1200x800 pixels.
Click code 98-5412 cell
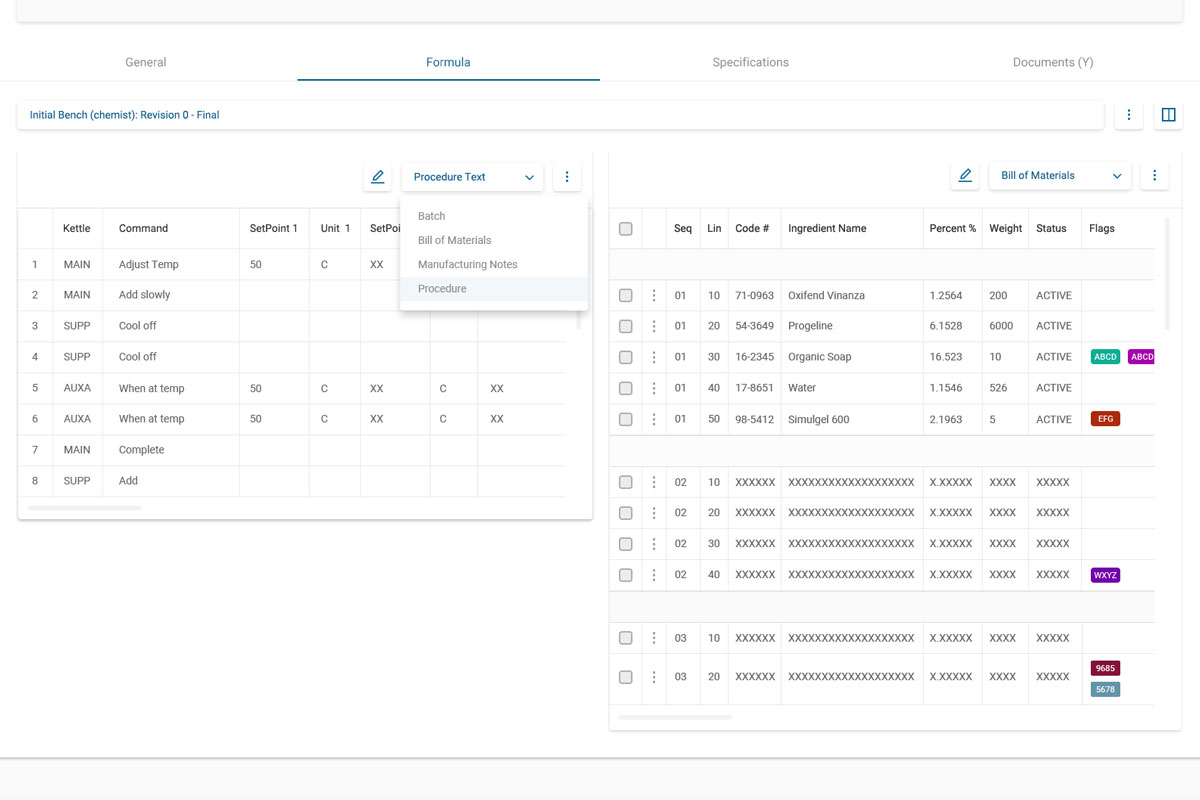tap(755, 419)
